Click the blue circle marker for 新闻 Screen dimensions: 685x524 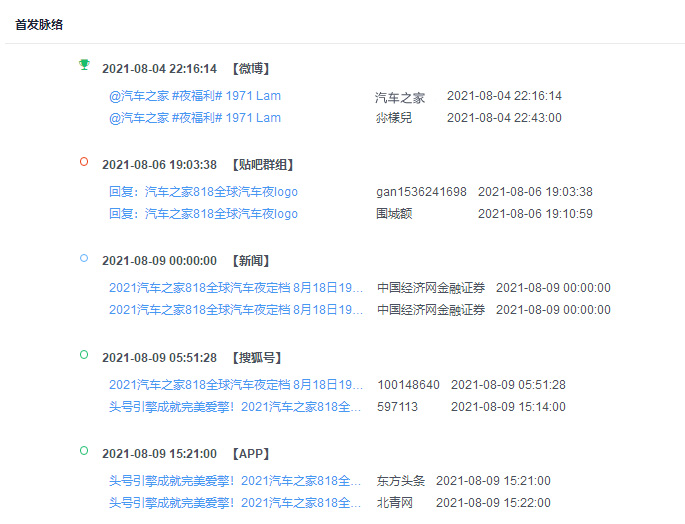pyautogui.click(x=84, y=258)
